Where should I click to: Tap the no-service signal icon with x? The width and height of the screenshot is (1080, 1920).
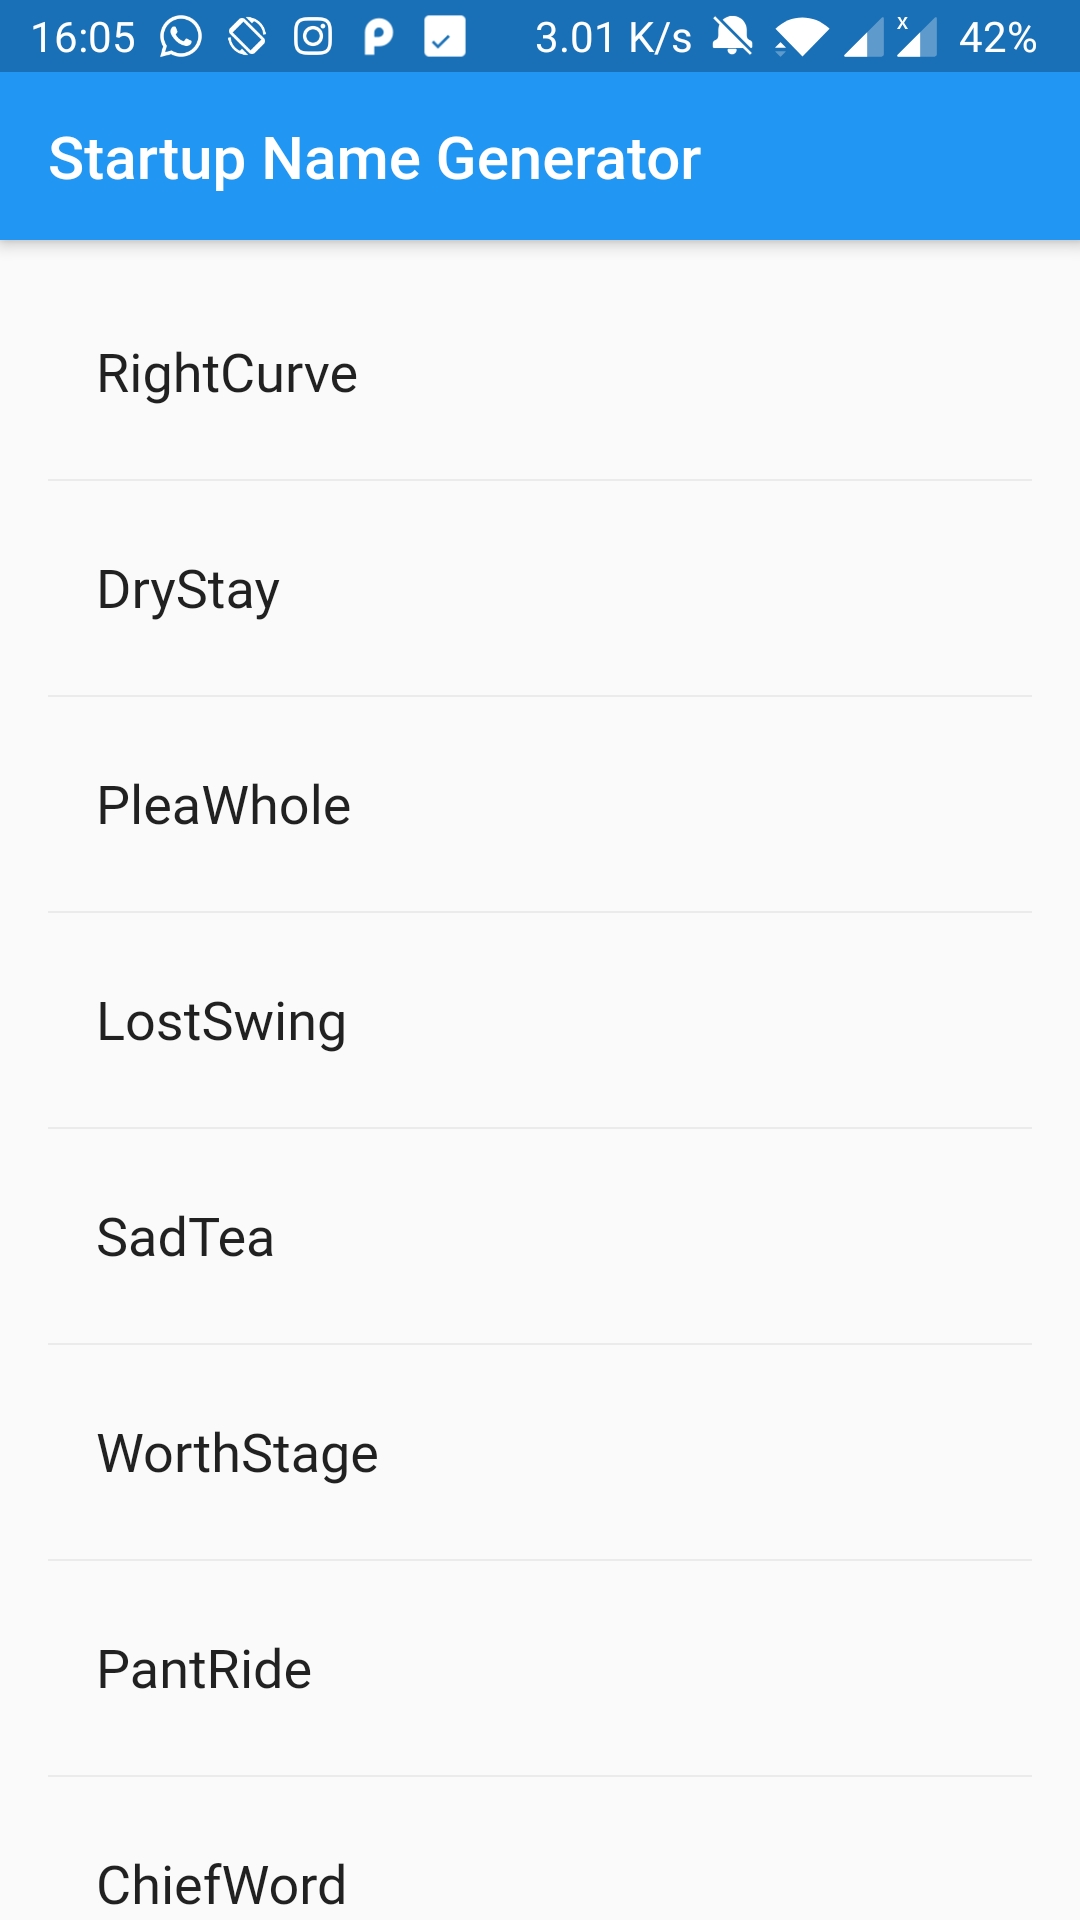pyautogui.click(x=916, y=38)
